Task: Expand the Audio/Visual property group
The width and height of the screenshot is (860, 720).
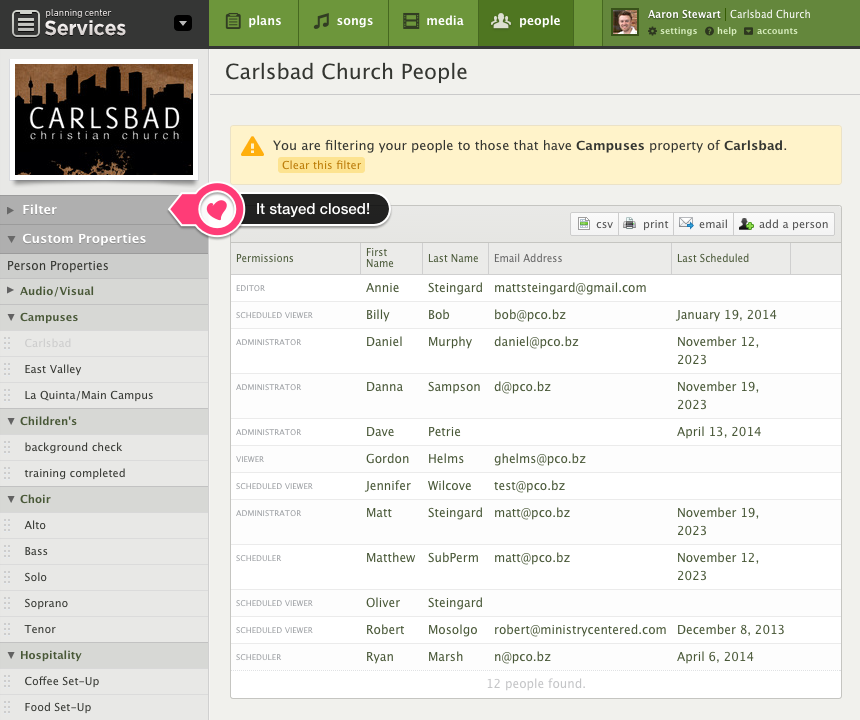Action: (57, 291)
